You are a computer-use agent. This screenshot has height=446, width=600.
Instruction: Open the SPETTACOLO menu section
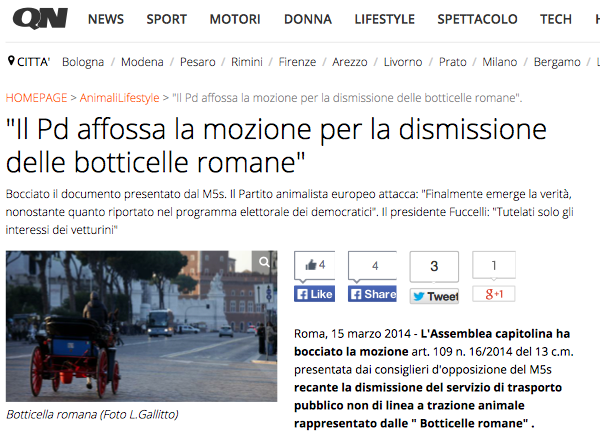click(477, 19)
